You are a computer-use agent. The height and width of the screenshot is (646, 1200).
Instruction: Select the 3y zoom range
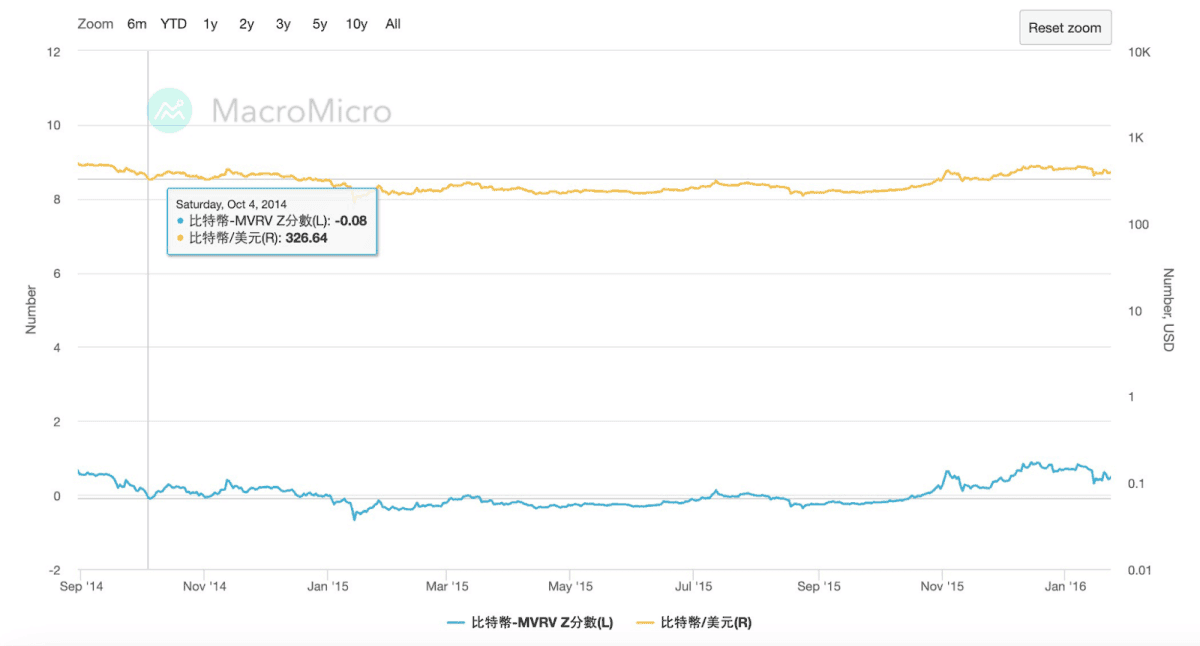click(x=282, y=23)
